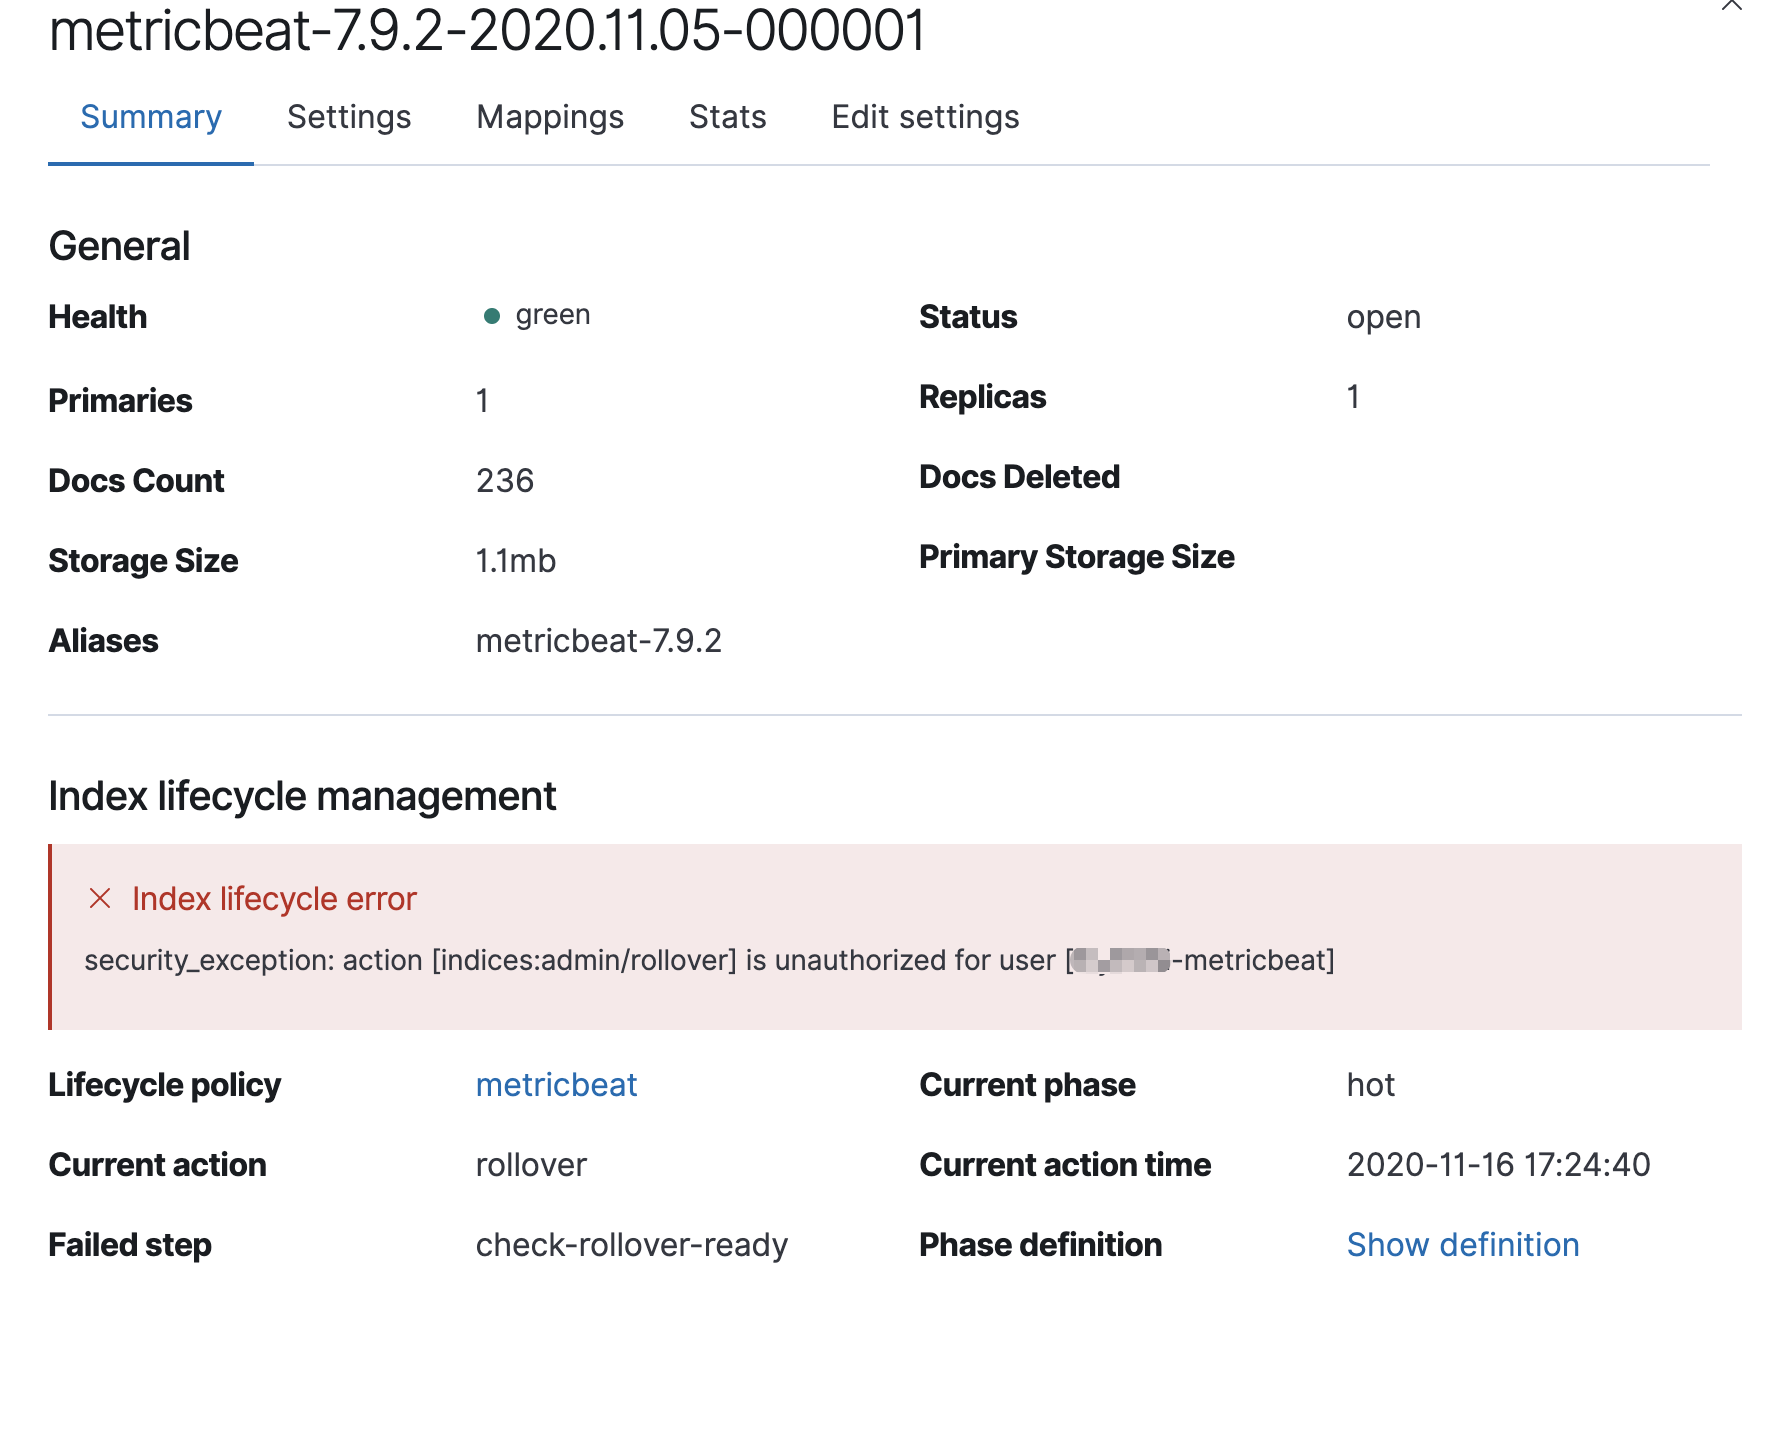Click the 'Aliases' label
This screenshot has width=1768, height=1456.
click(103, 641)
